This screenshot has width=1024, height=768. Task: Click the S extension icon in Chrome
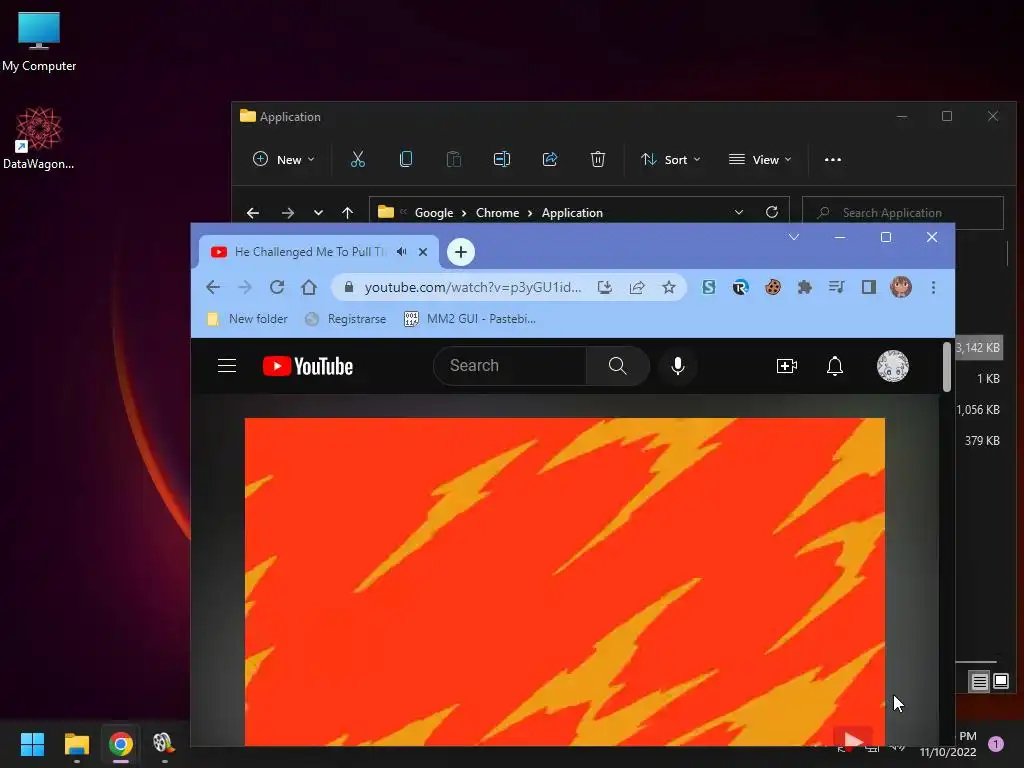coord(709,287)
